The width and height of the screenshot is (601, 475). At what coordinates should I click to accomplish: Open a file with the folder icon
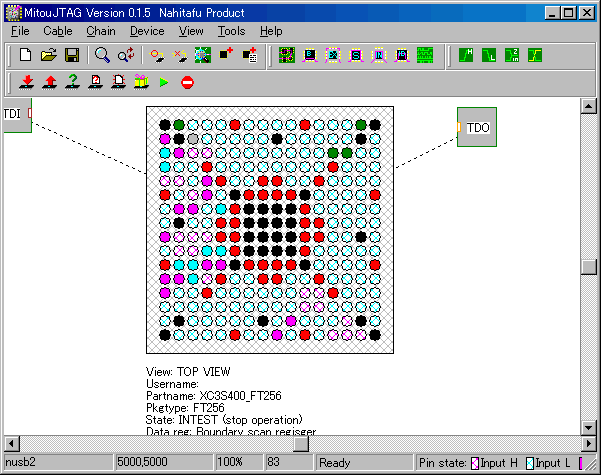(x=49, y=55)
